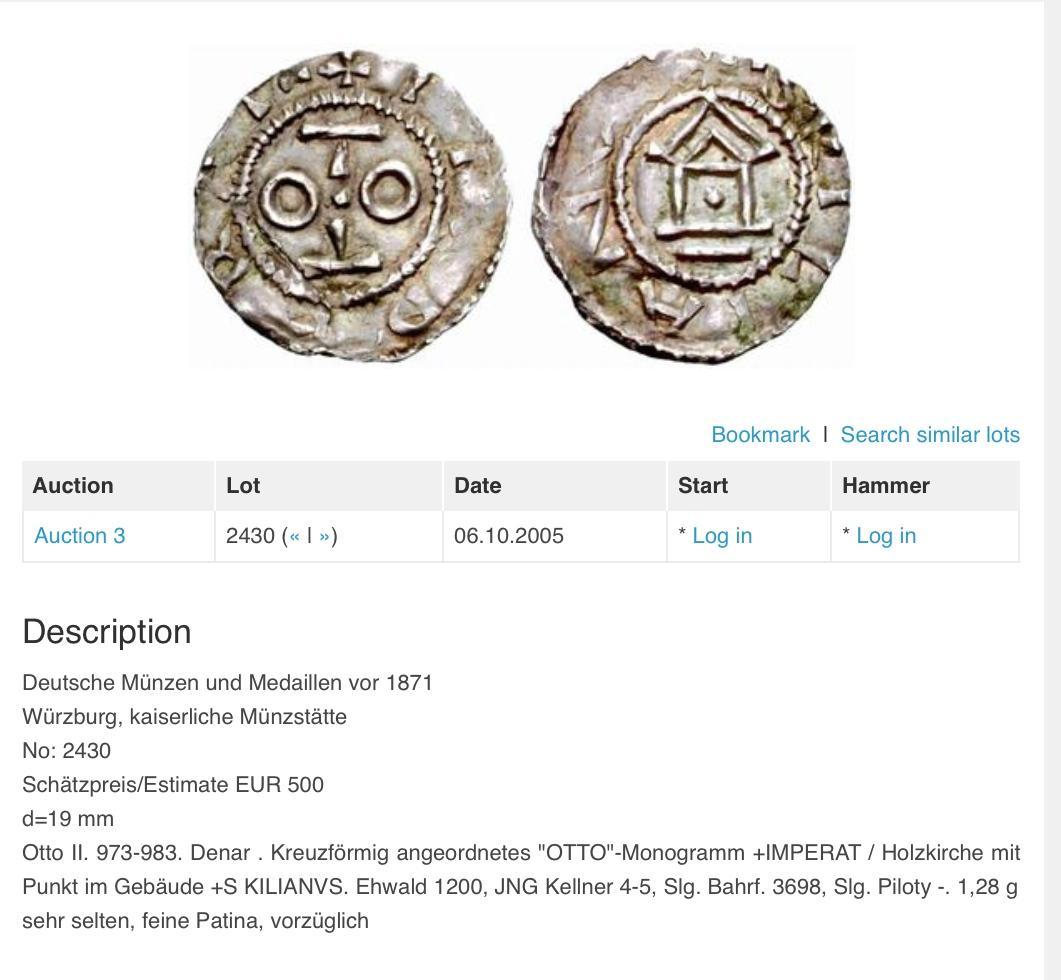Viewport: 1061px width, 980px height.
Task: Click the Start column header
Action: click(x=703, y=486)
